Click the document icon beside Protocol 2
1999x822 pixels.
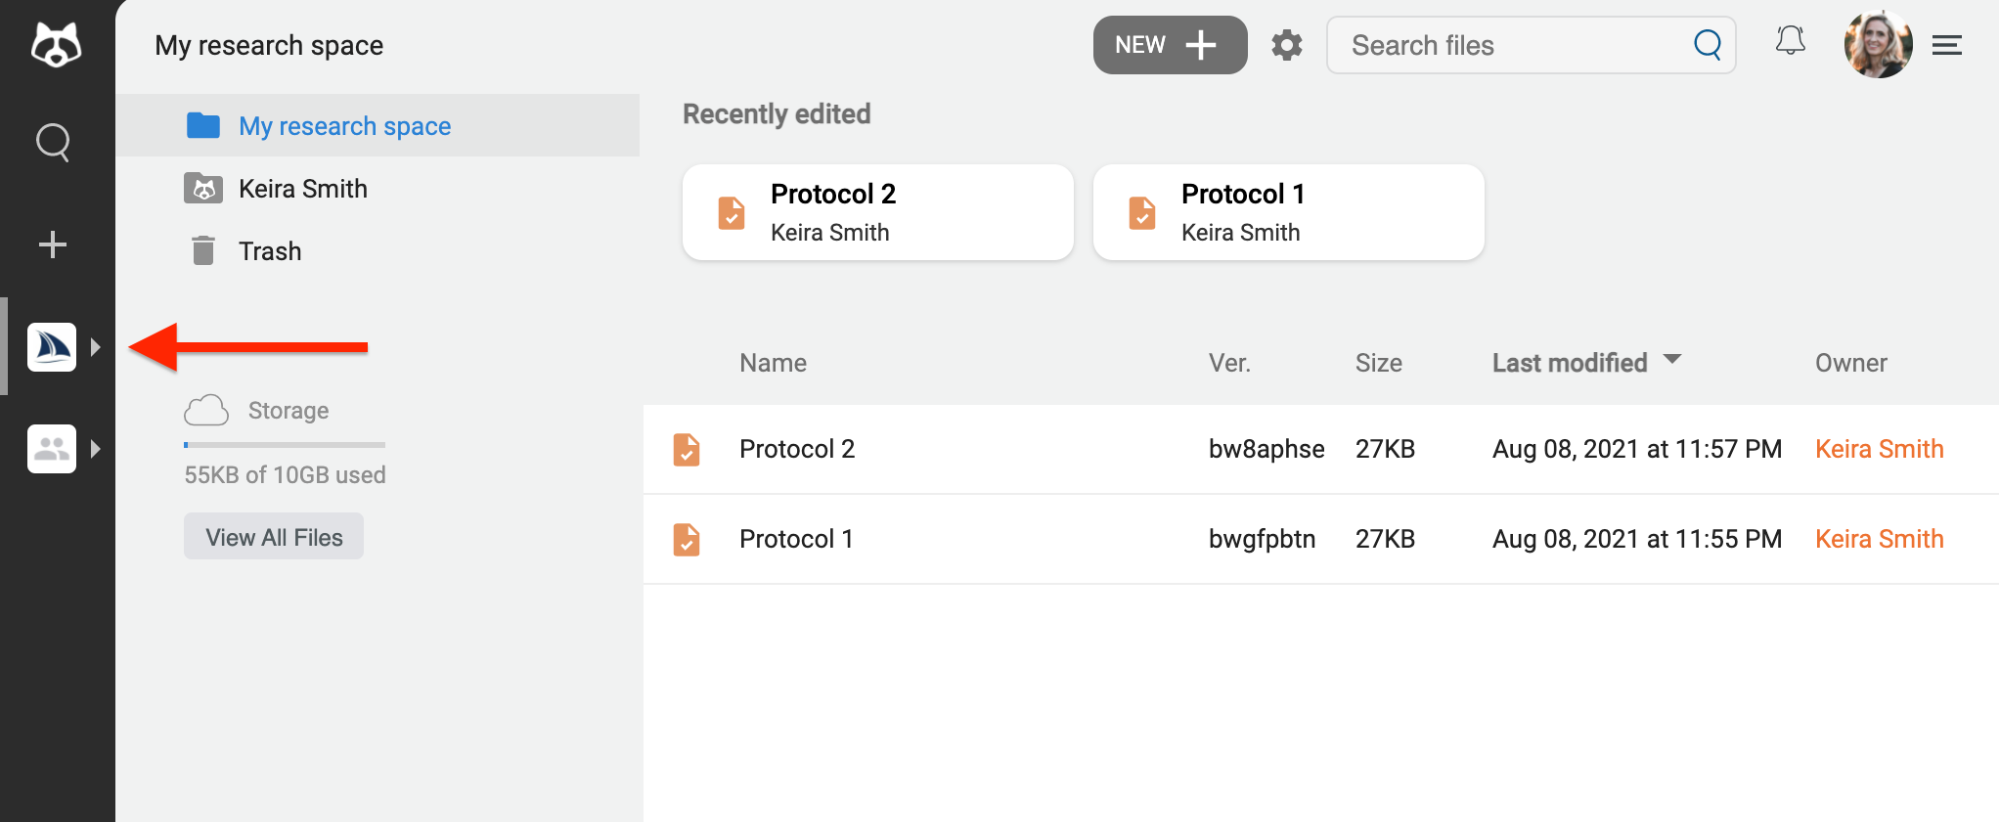coord(686,449)
